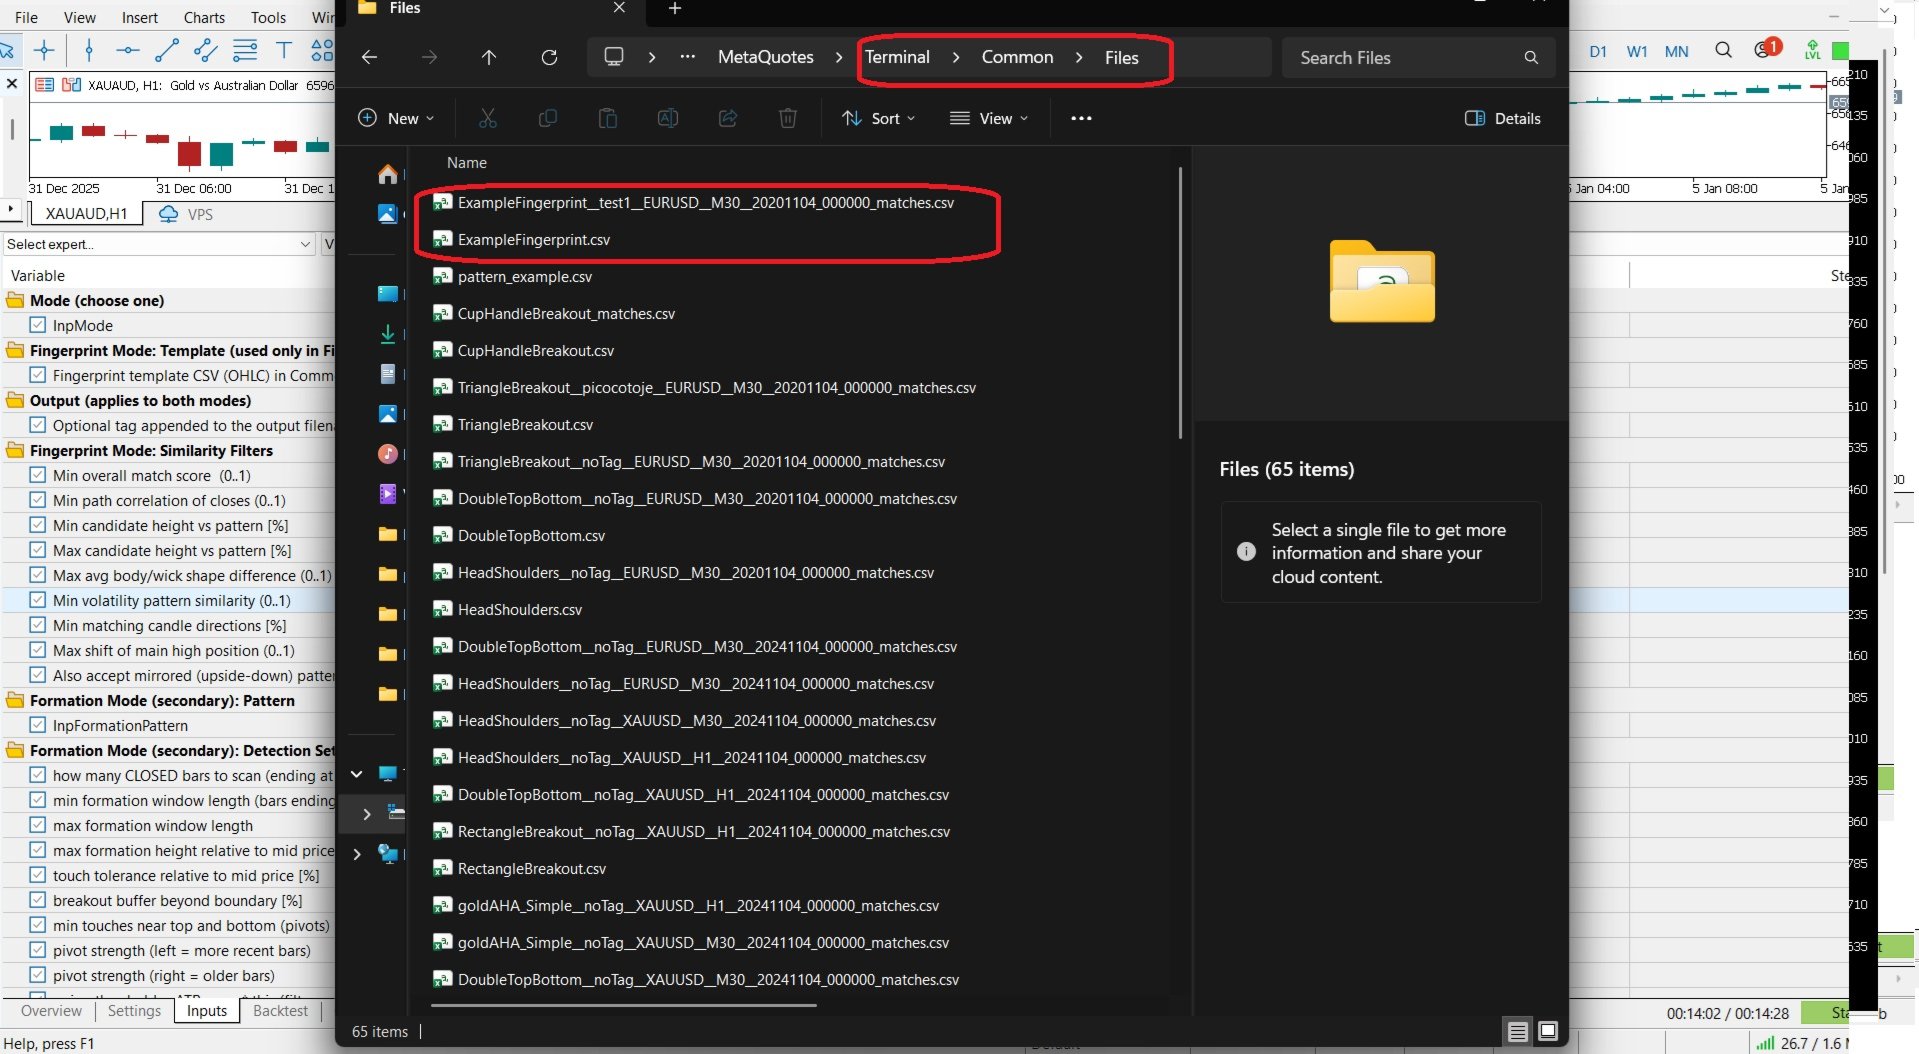Image resolution: width=1919 pixels, height=1054 pixels.
Task: Click the Search Files input field
Action: pyautogui.click(x=1405, y=58)
